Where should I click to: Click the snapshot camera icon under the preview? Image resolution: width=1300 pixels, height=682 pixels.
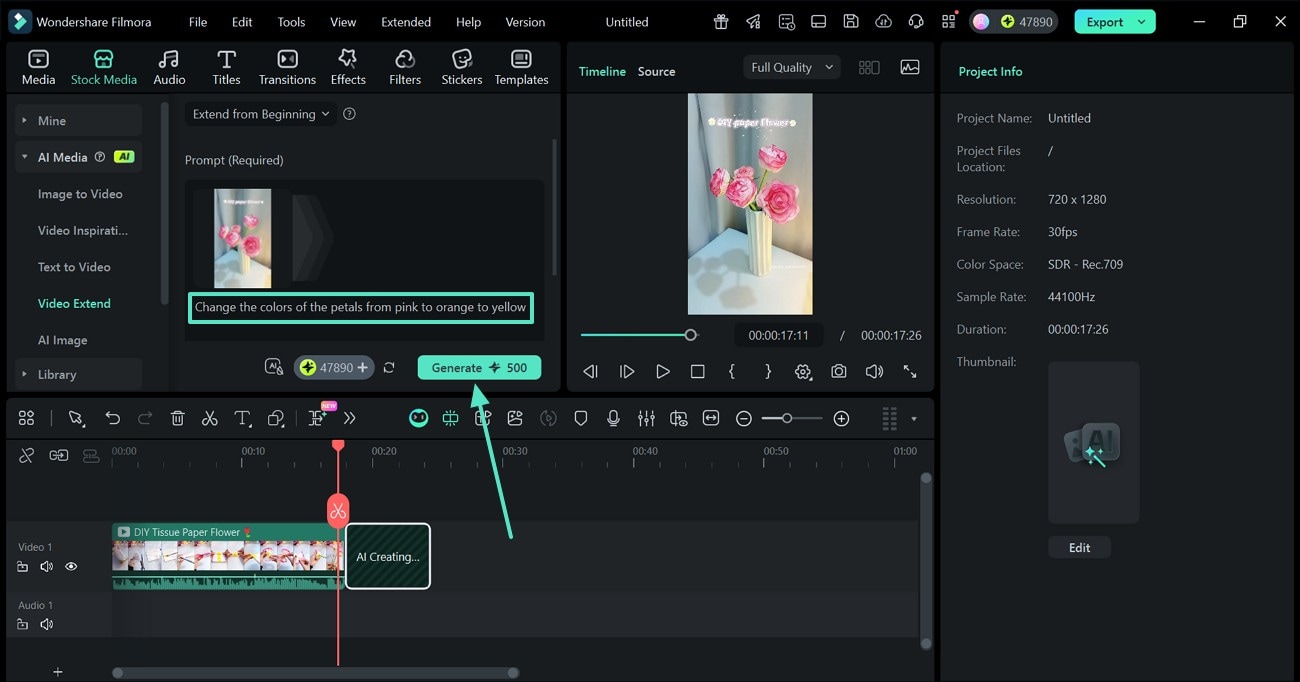tap(838, 371)
